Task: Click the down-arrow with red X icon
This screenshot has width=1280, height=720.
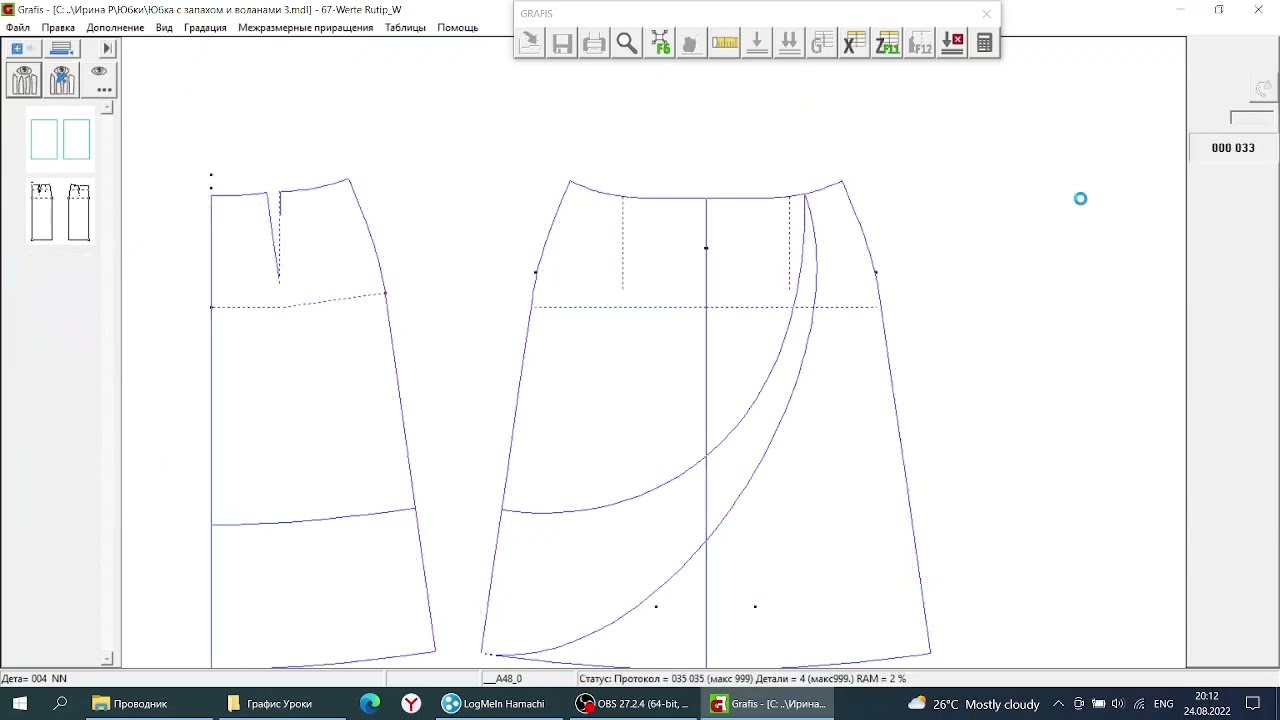Action: [x=952, y=43]
